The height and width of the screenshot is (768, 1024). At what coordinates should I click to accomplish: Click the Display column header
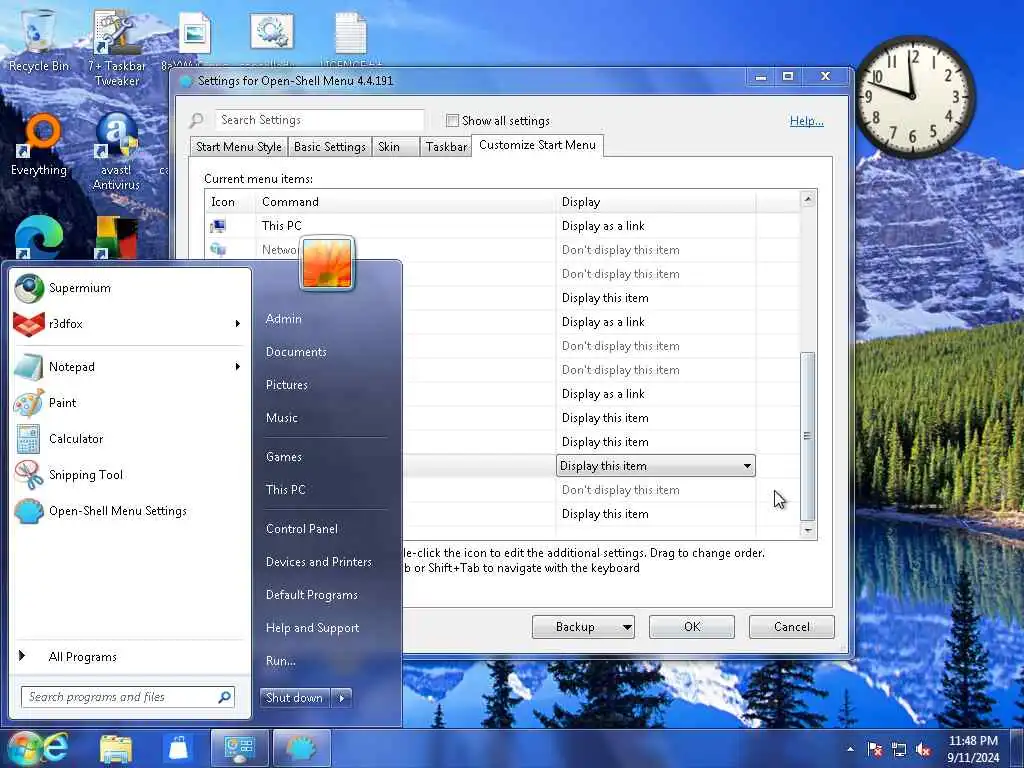[656, 202]
